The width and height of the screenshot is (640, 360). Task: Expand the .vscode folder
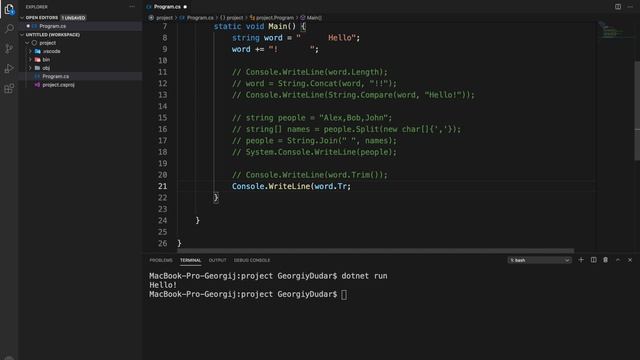30,51
